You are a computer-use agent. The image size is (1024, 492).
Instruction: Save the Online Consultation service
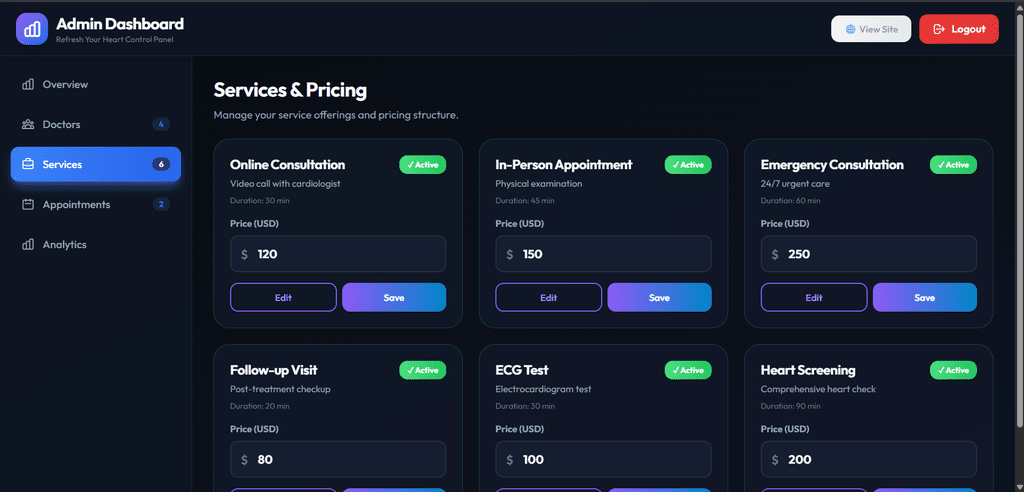tap(394, 297)
